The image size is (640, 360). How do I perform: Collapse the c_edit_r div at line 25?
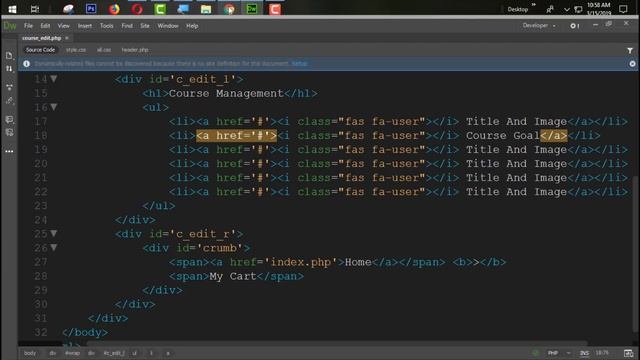pos(54,233)
